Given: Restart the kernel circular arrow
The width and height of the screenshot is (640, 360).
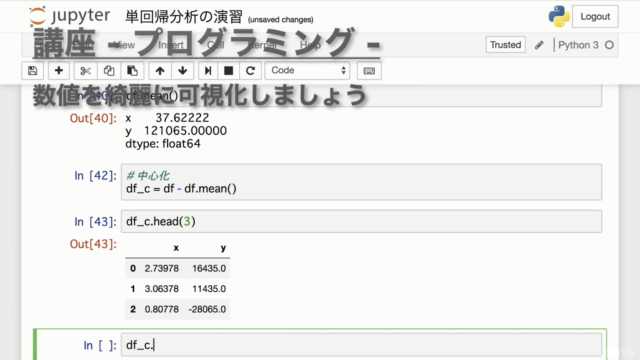Looking at the screenshot, I should tap(250, 71).
